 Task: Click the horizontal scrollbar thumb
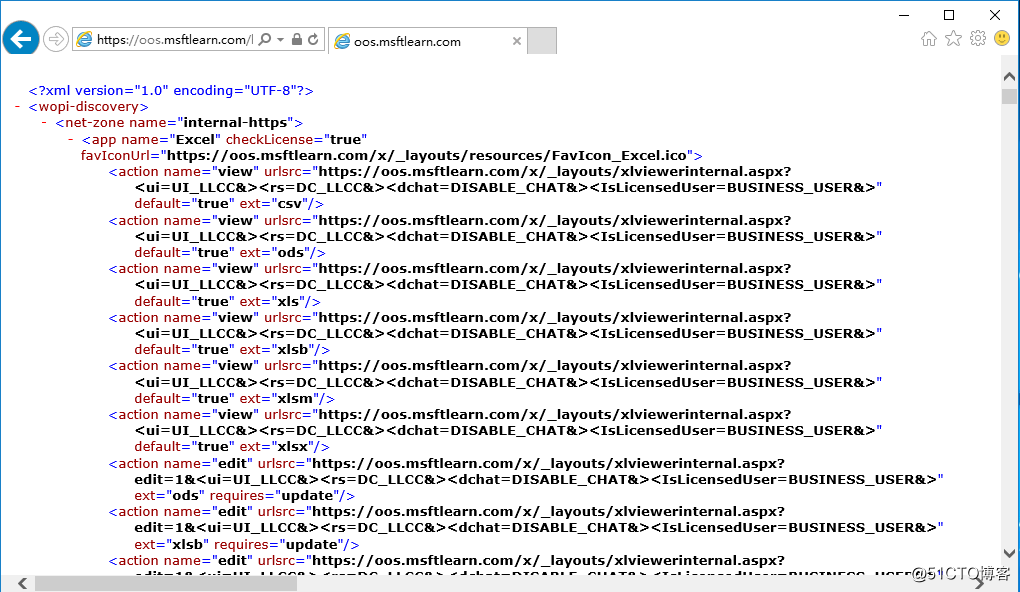166,584
